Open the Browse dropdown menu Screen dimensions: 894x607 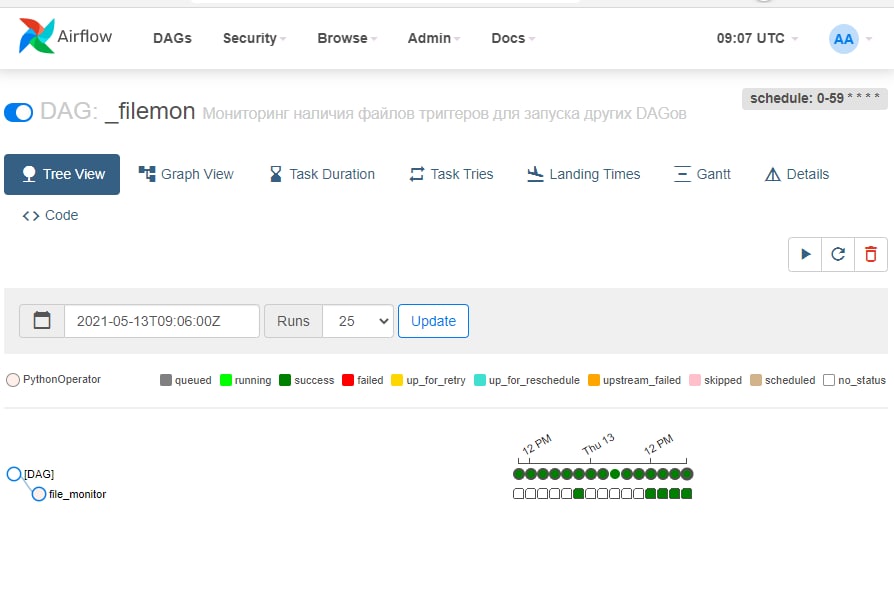coord(347,38)
